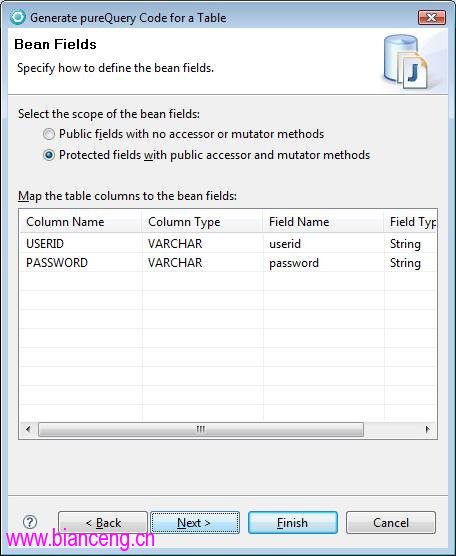Select Public fields with no accessor radio

49,134
